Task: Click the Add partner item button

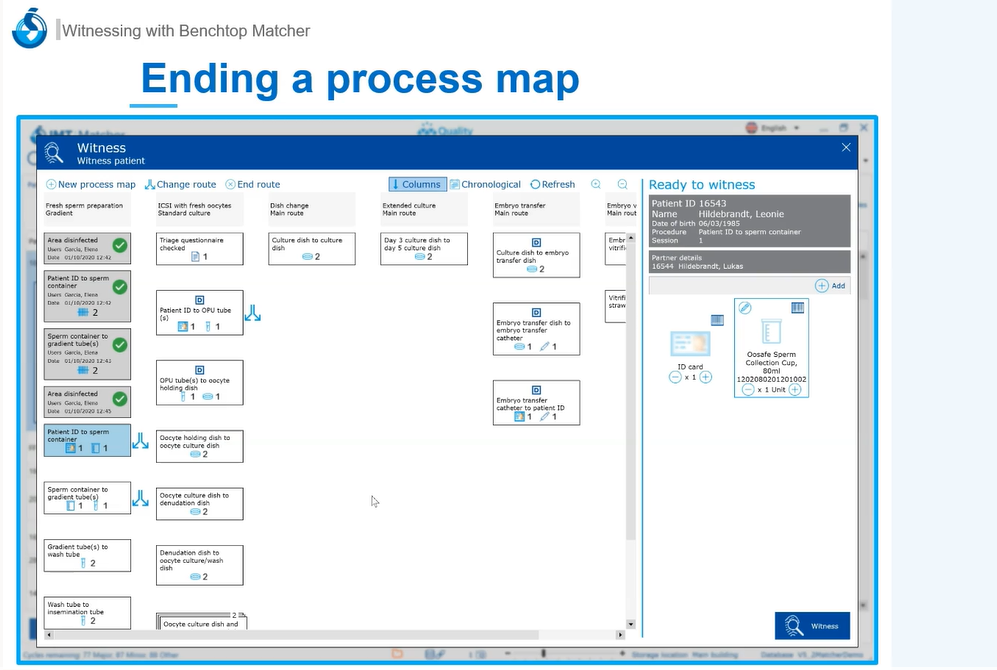Action: pyautogui.click(x=830, y=285)
